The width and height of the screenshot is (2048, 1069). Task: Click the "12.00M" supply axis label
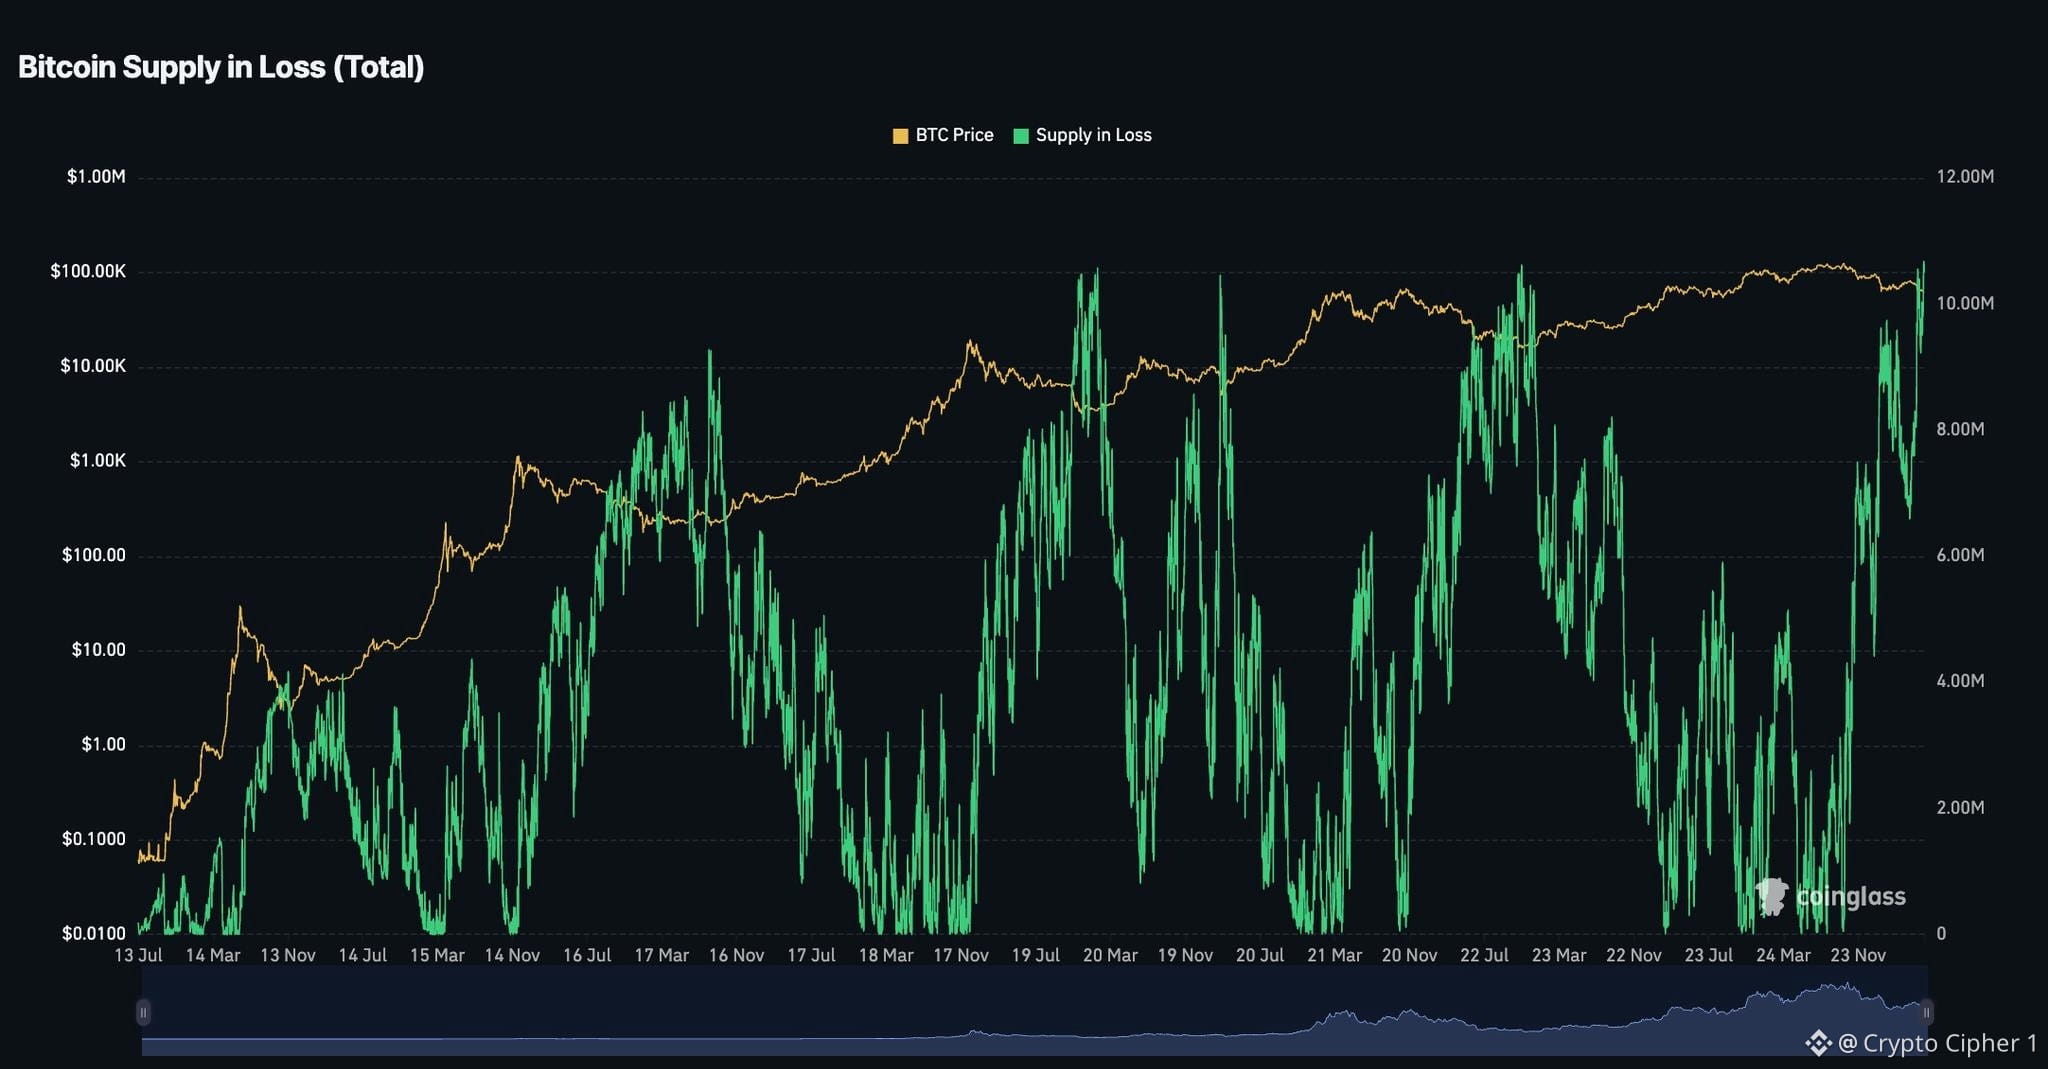[x=1965, y=177]
